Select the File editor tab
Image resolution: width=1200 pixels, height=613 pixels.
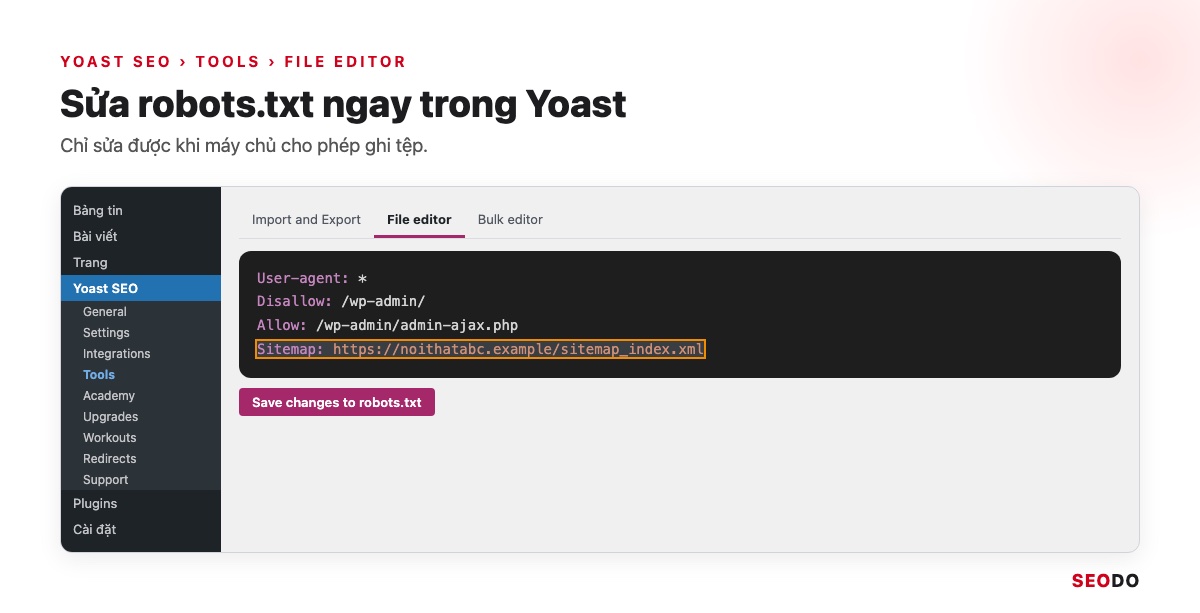pyautogui.click(x=419, y=220)
